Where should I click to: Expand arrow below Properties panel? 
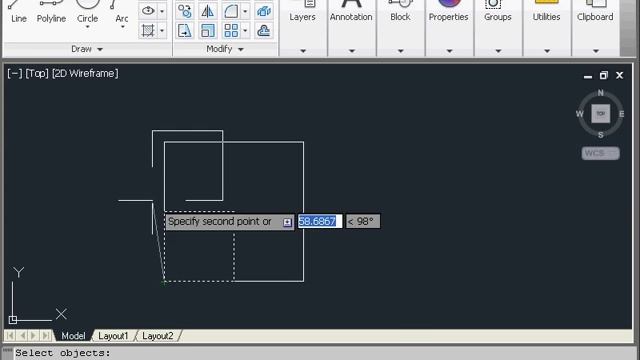[x=449, y=51]
